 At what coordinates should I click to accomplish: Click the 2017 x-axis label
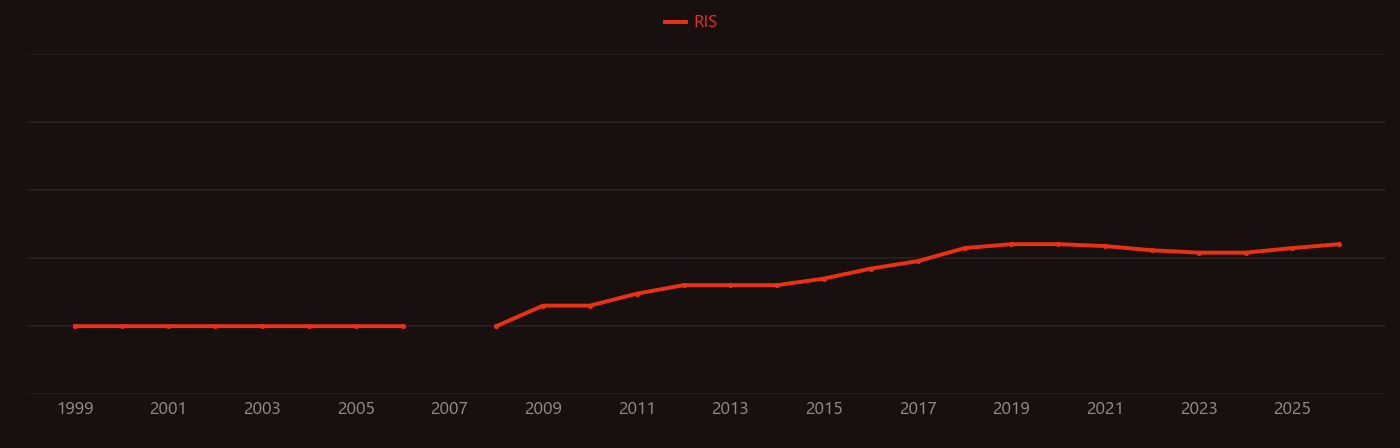tap(918, 409)
